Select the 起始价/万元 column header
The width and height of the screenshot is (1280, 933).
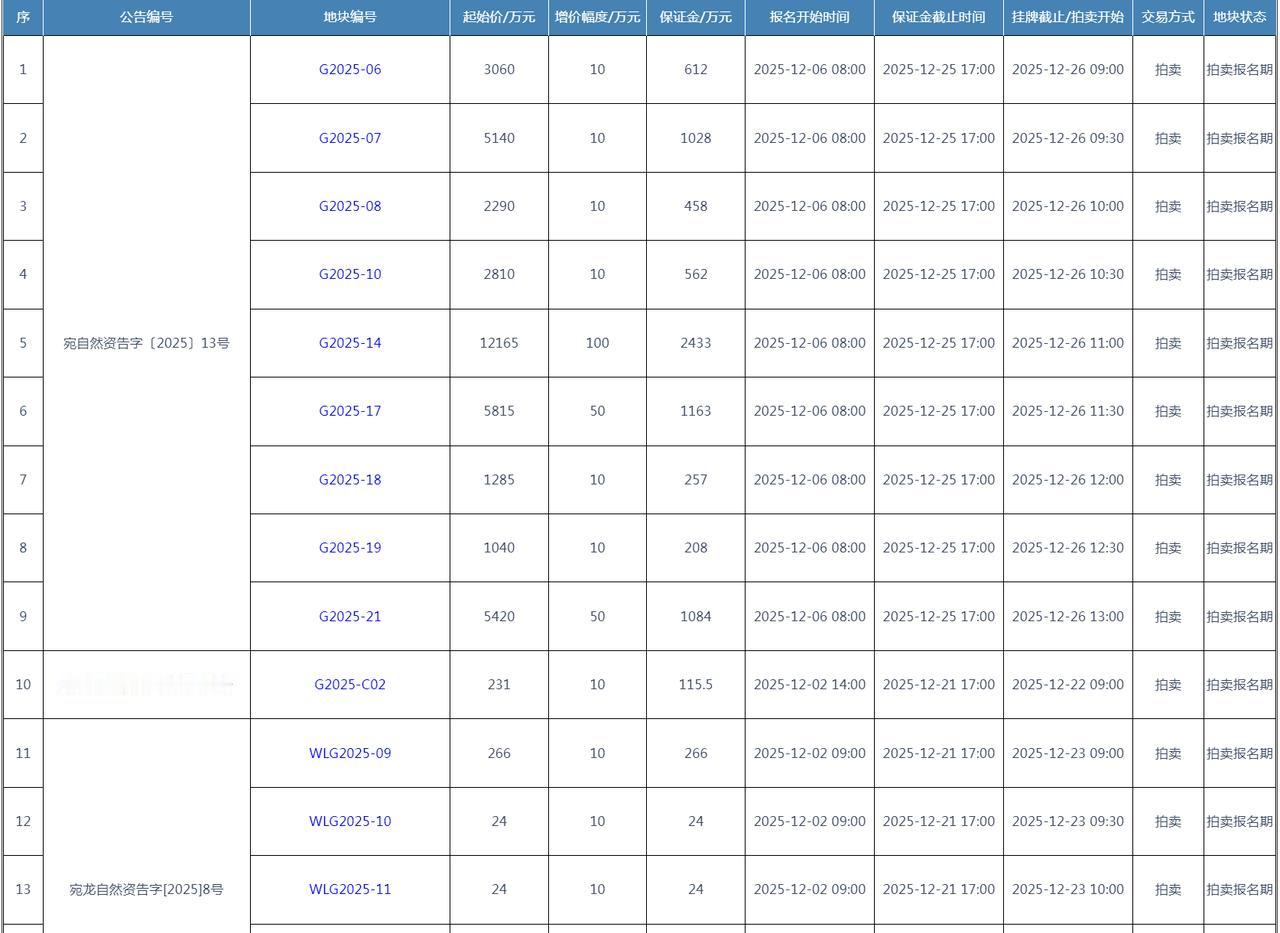pos(499,17)
